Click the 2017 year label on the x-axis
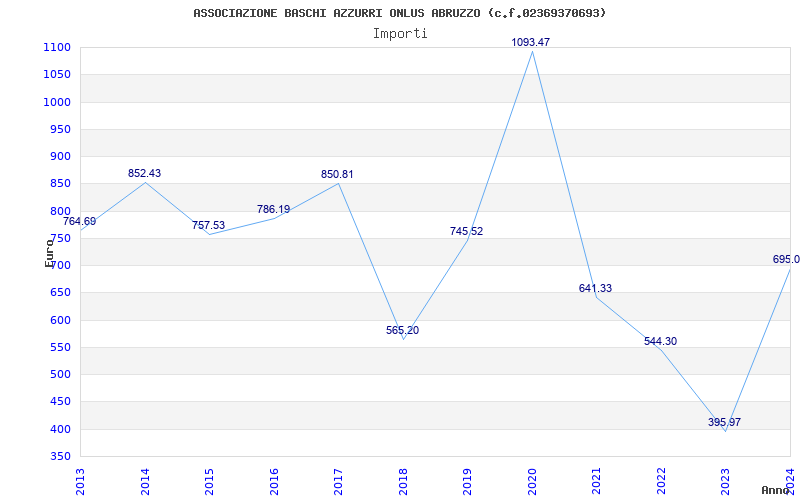Screen dimensions: 800x500 [338, 481]
